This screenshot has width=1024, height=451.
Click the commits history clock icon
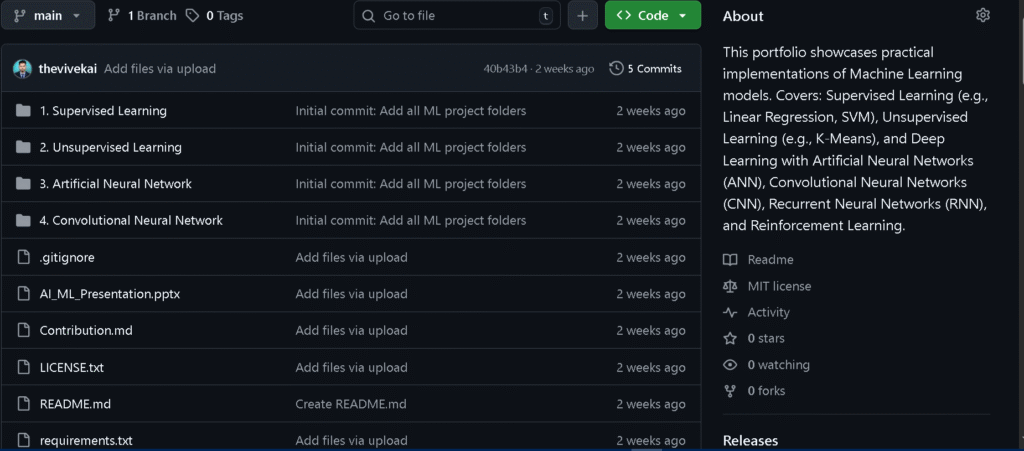(x=616, y=69)
